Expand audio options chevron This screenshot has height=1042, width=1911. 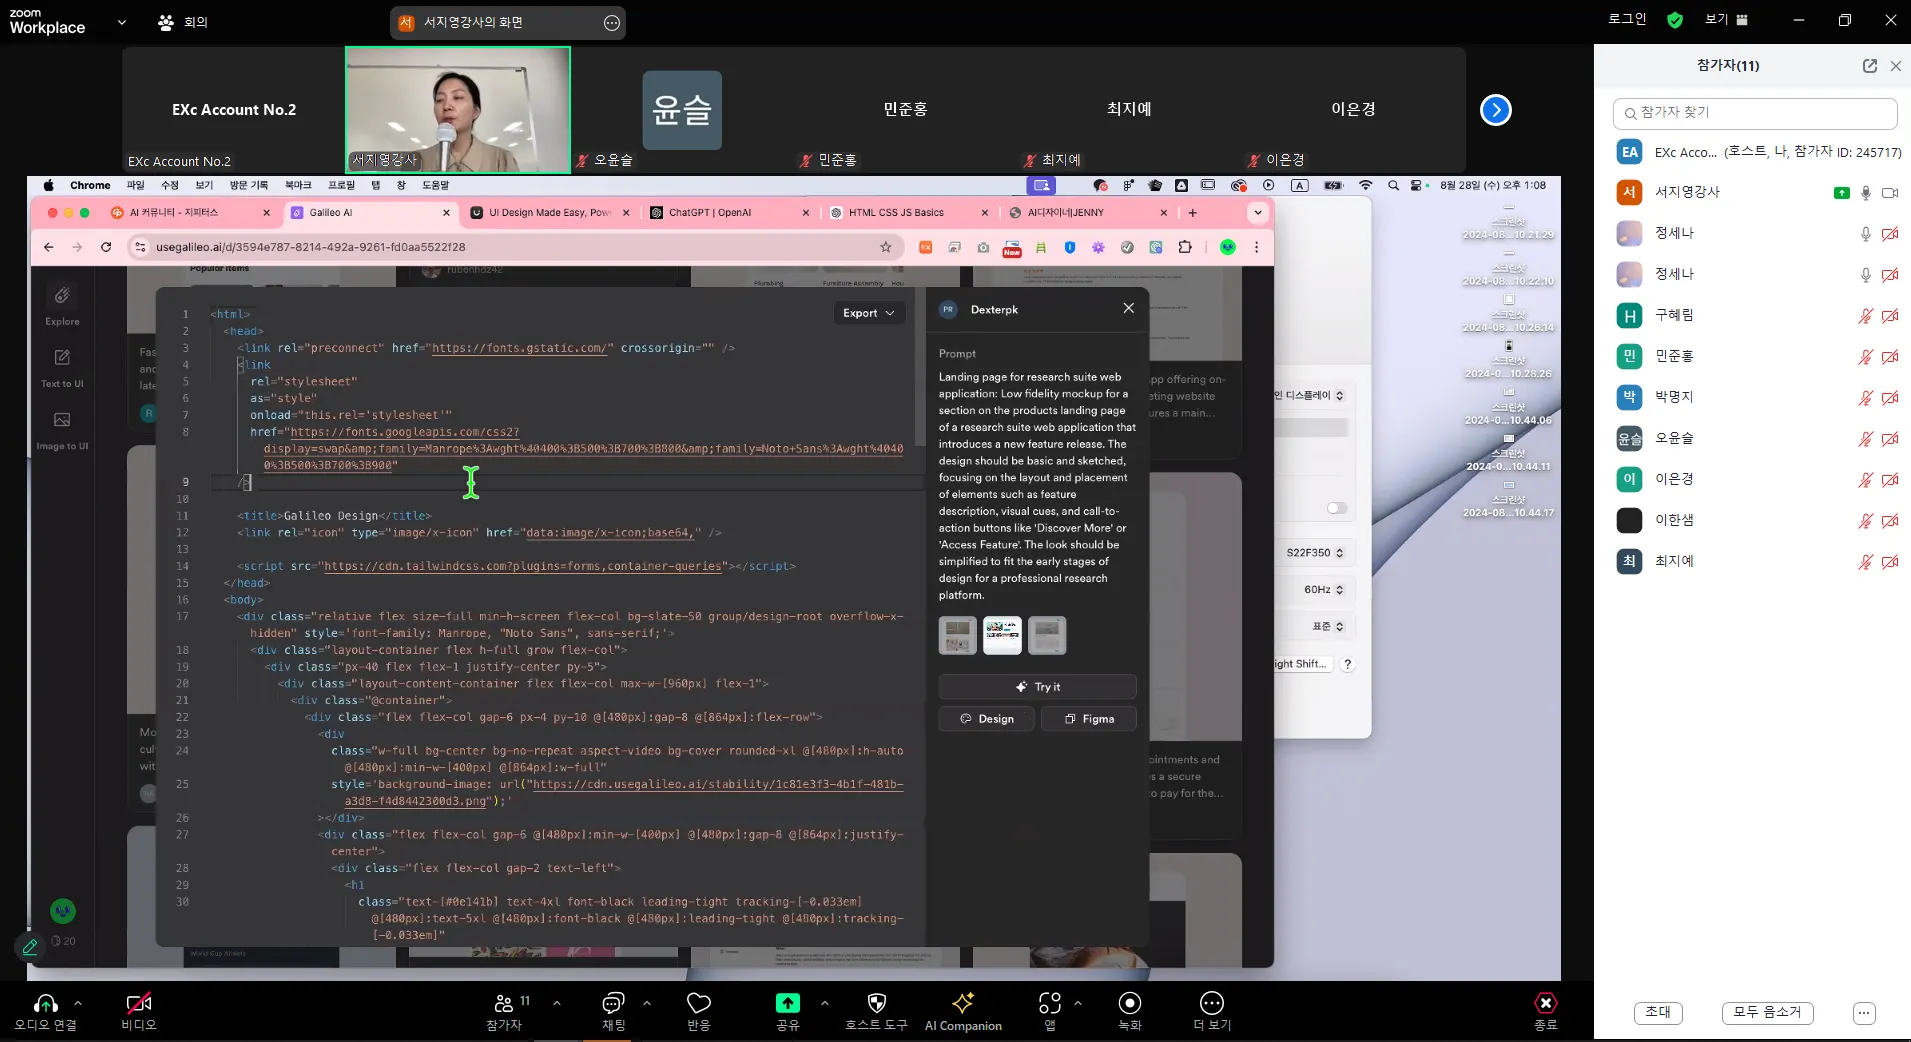coord(78,1002)
